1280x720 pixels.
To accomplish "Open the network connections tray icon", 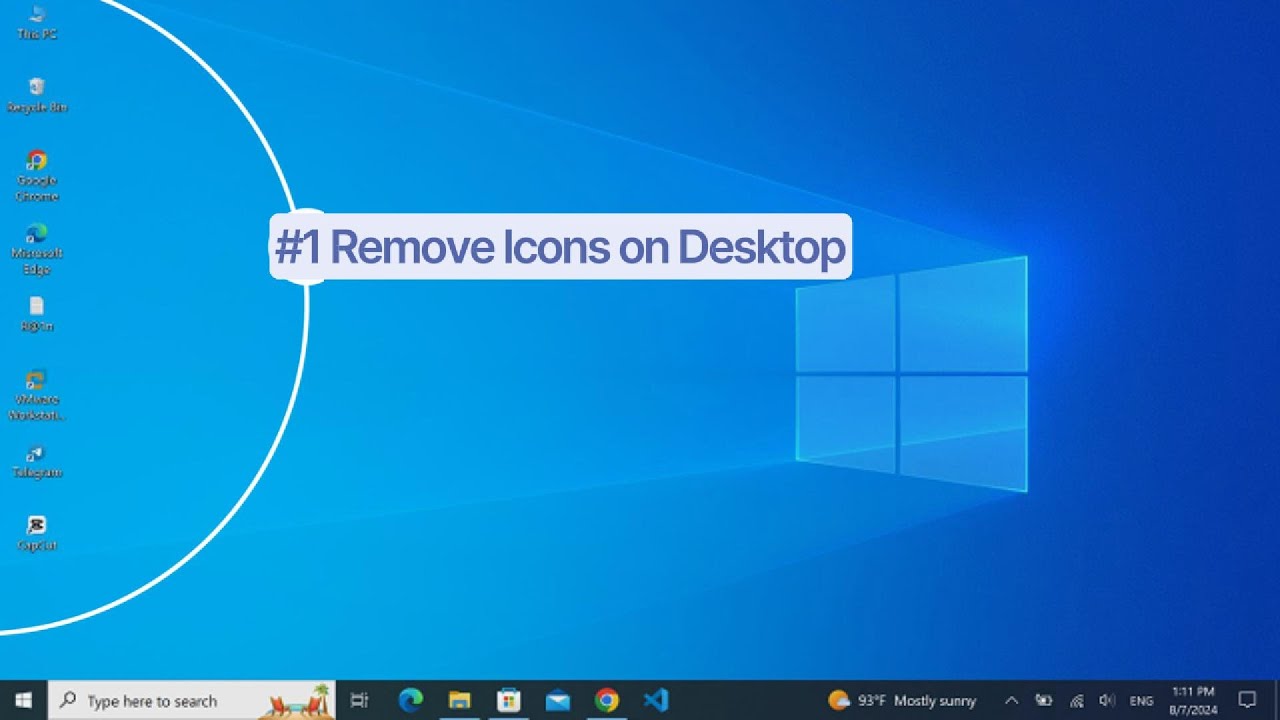I will (x=1076, y=700).
